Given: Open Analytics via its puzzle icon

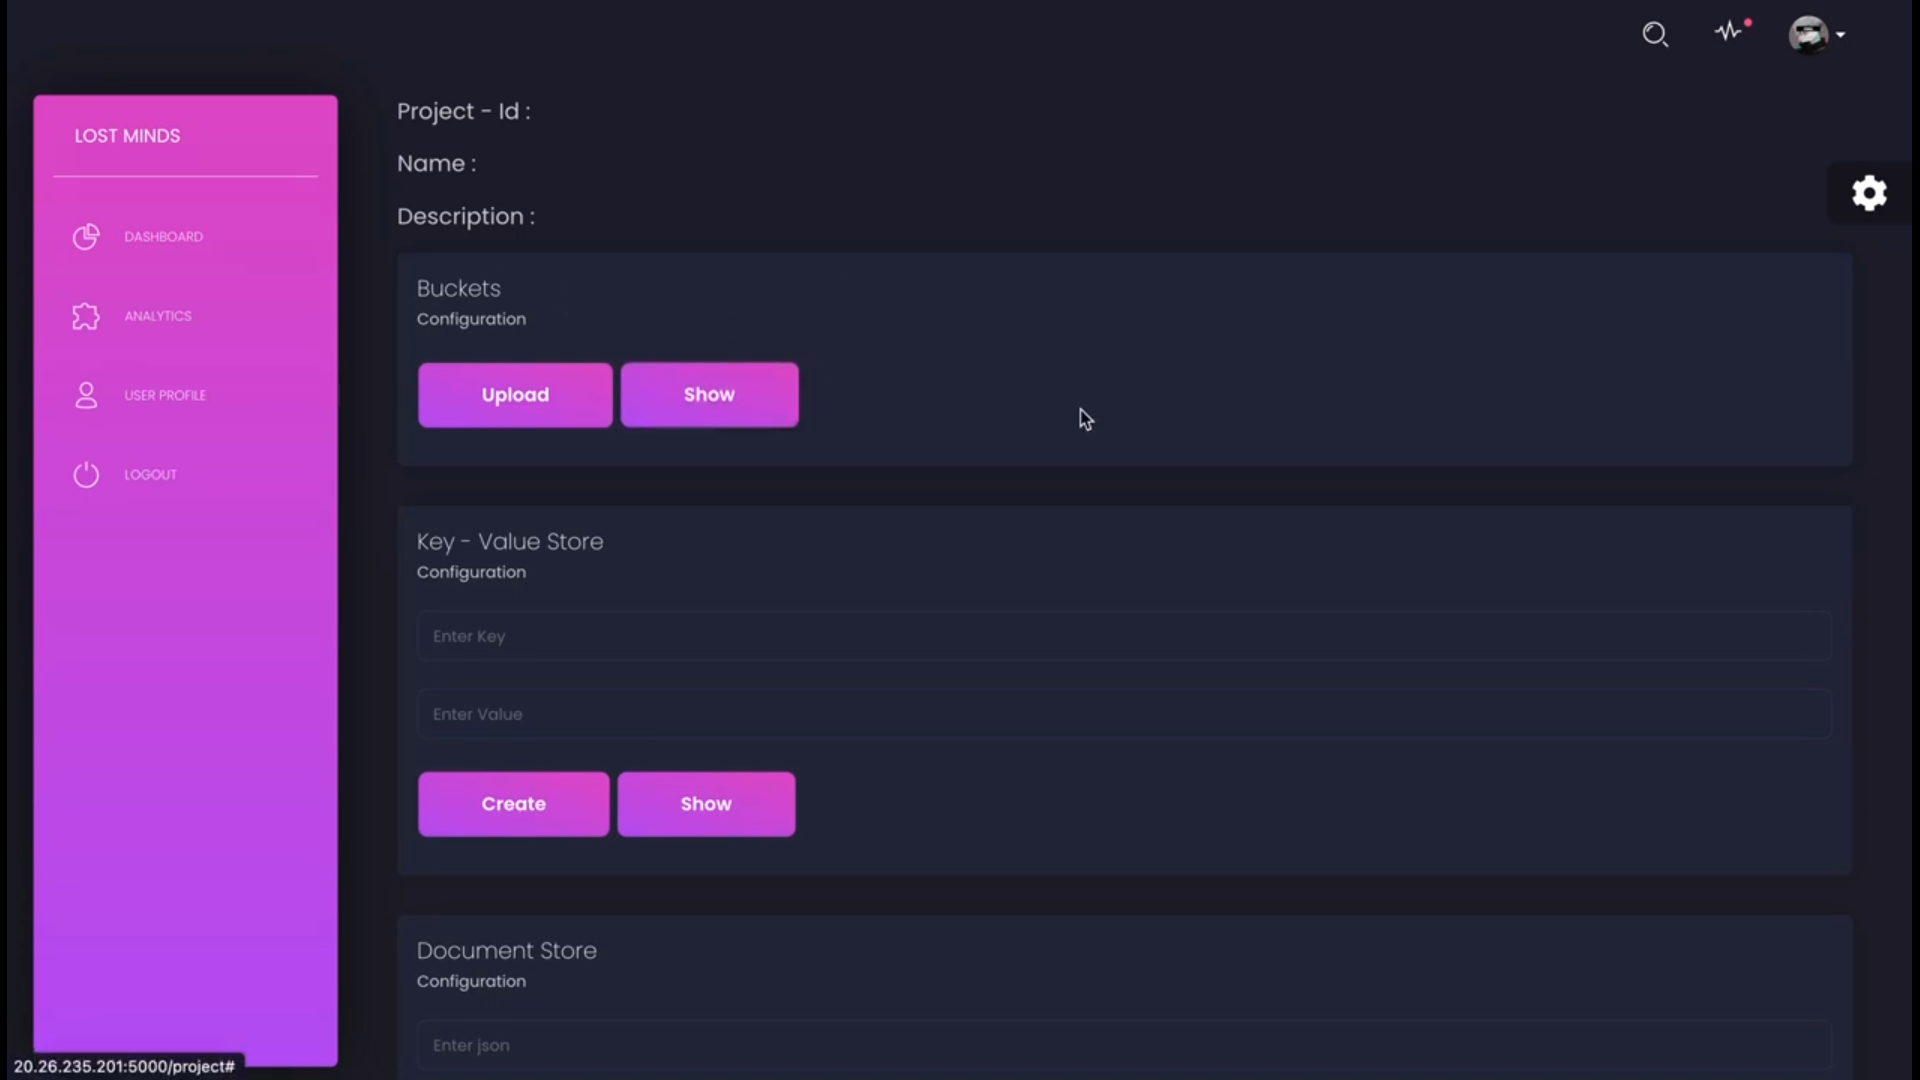Looking at the screenshot, I should pos(85,316).
